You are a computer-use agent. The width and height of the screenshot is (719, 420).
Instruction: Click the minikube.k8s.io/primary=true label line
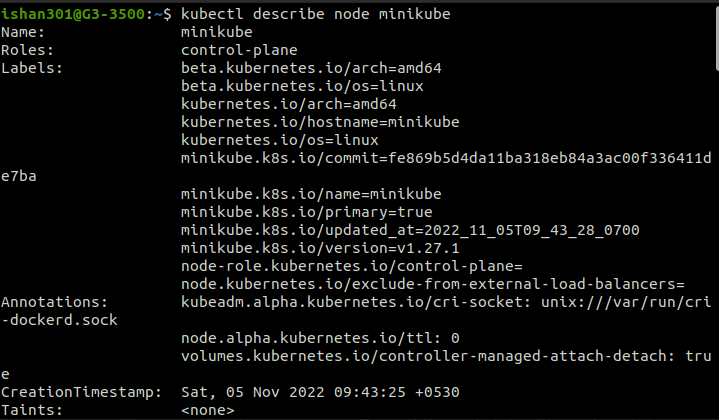(307, 212)
